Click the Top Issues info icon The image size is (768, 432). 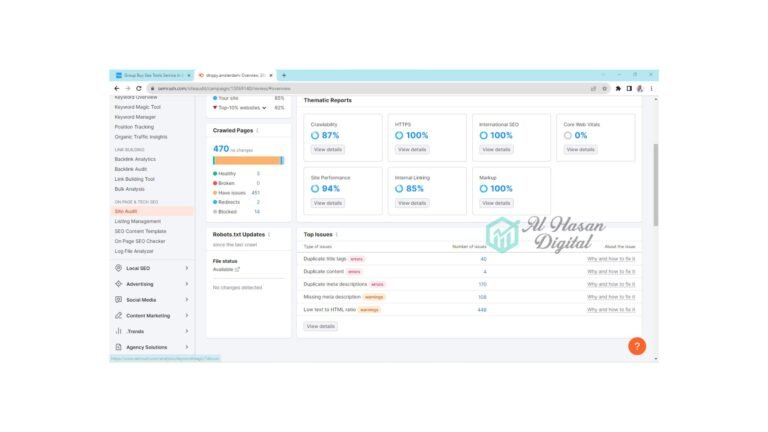point(337,234)
